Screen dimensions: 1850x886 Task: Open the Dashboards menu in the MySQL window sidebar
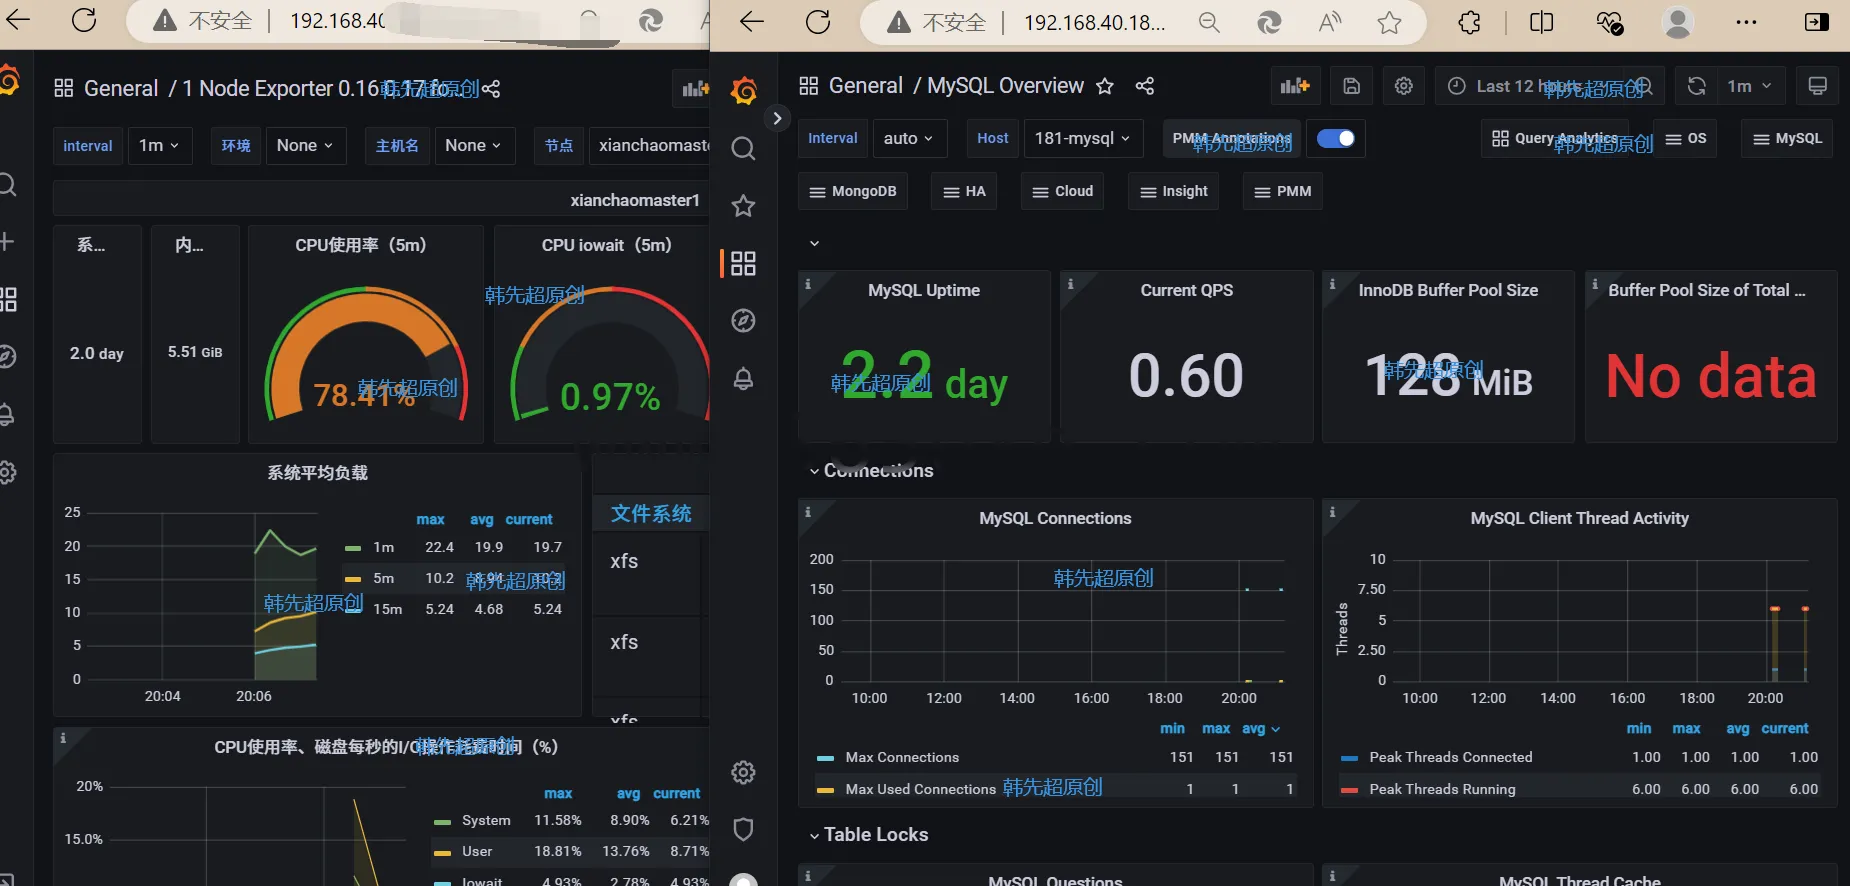coord(743,263)
